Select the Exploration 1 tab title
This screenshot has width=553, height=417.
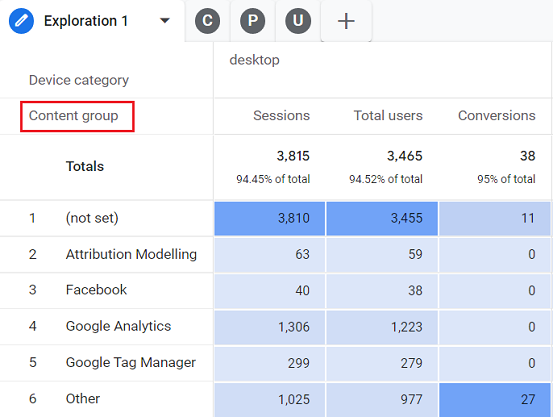coord(86,21)
